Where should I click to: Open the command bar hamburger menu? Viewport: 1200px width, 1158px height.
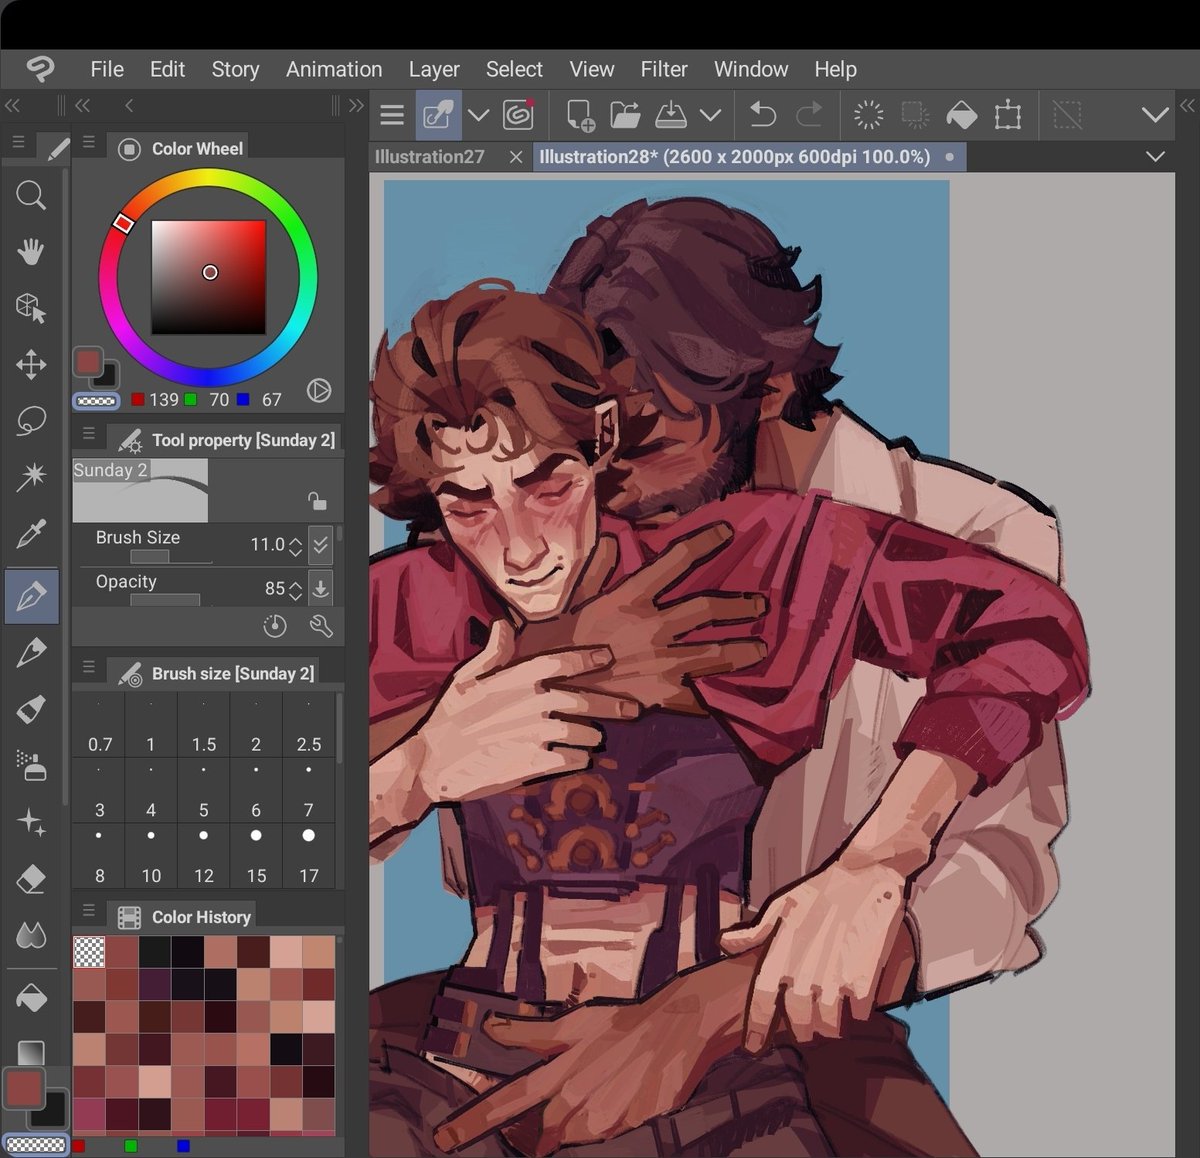point(392,116)
